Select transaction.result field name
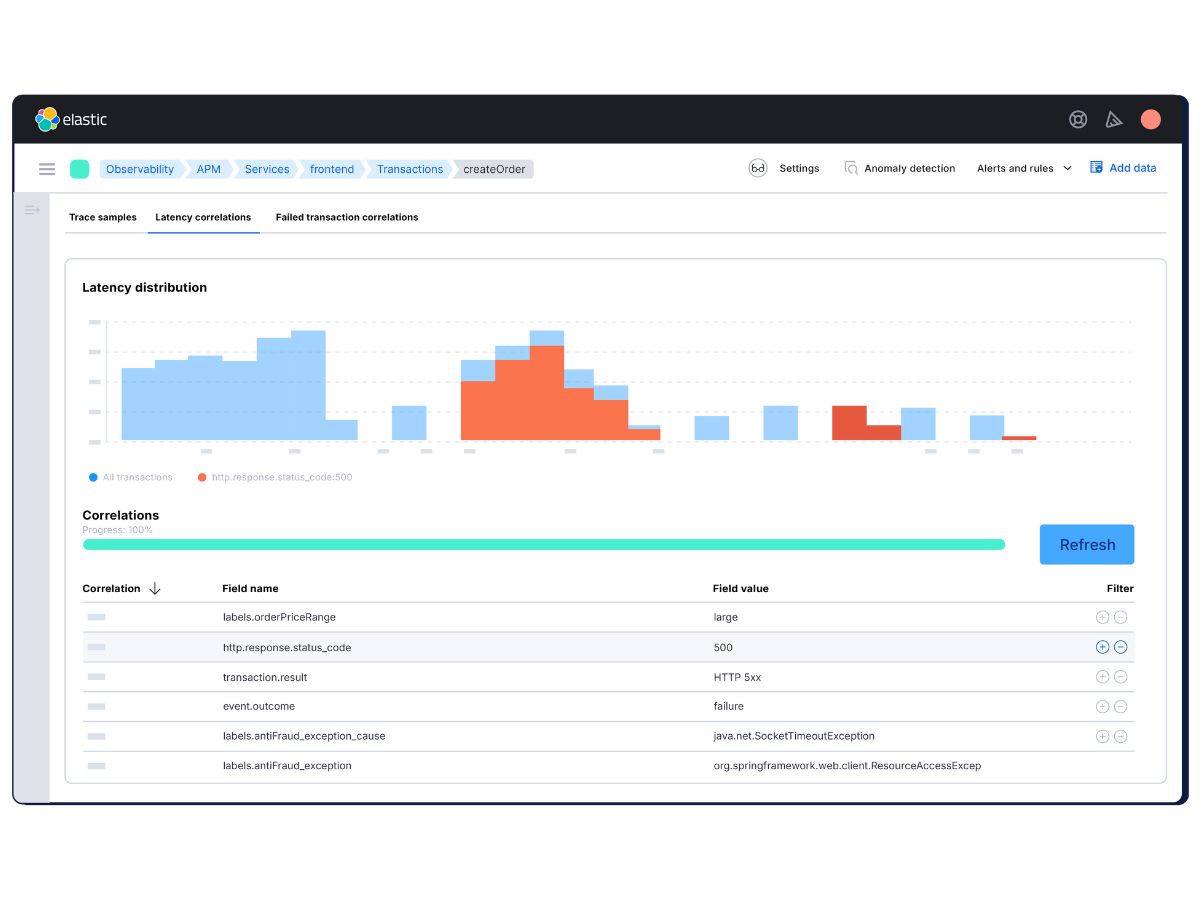 click(265, 677)
